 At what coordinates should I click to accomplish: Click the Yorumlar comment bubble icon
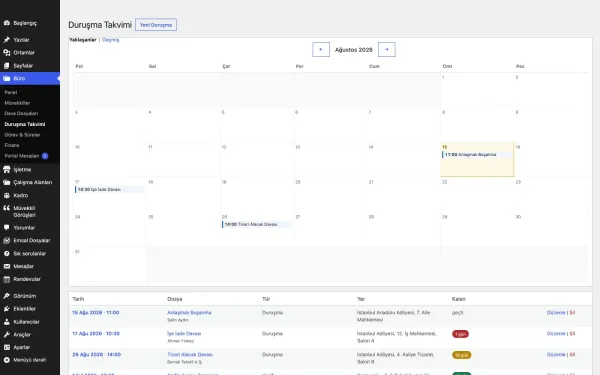7,228
